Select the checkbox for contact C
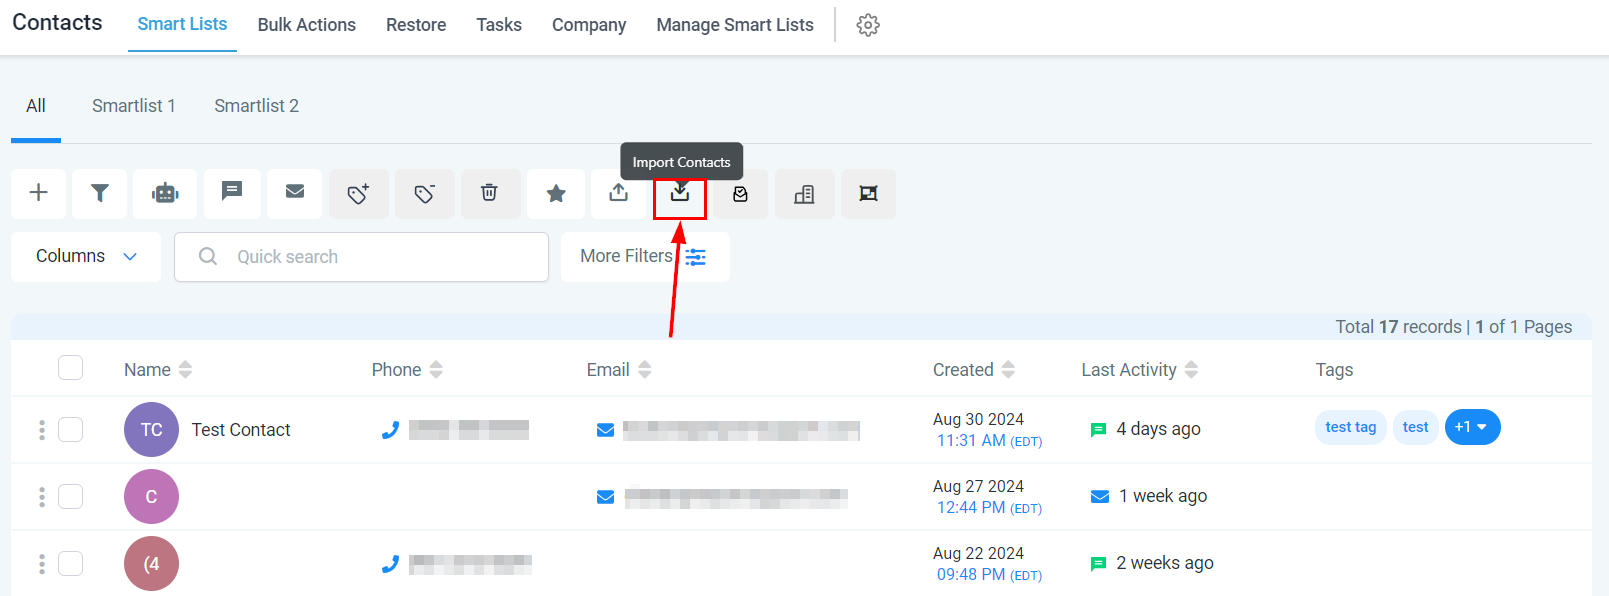The height and width of the screenshot is (596, 1609). point(71,497)
